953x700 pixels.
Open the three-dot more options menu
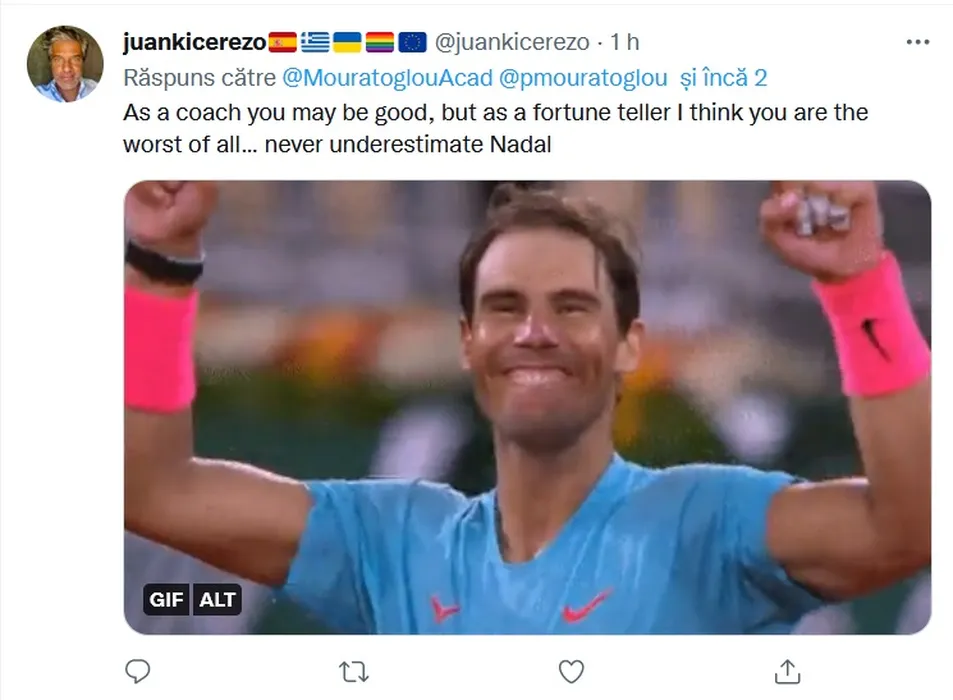click(918, 42)
